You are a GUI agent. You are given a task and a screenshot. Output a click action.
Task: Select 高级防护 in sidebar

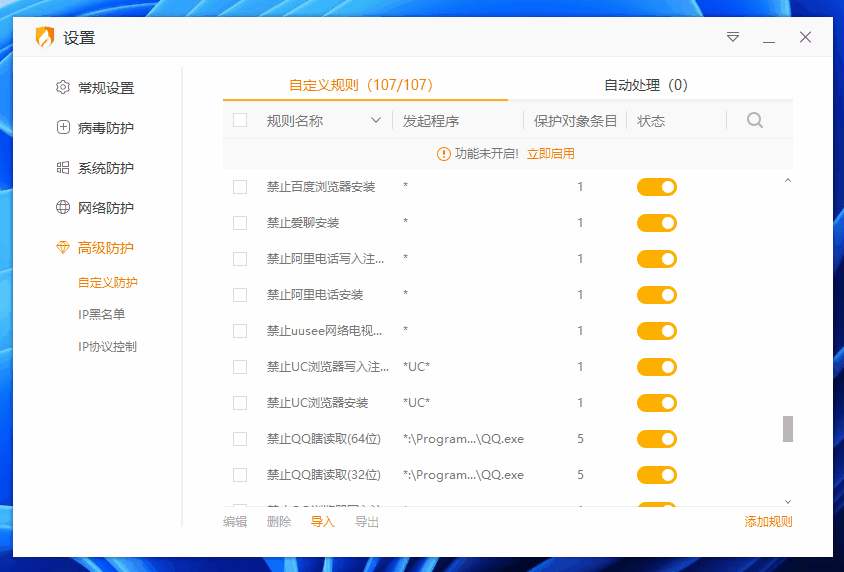pos(106,248)
